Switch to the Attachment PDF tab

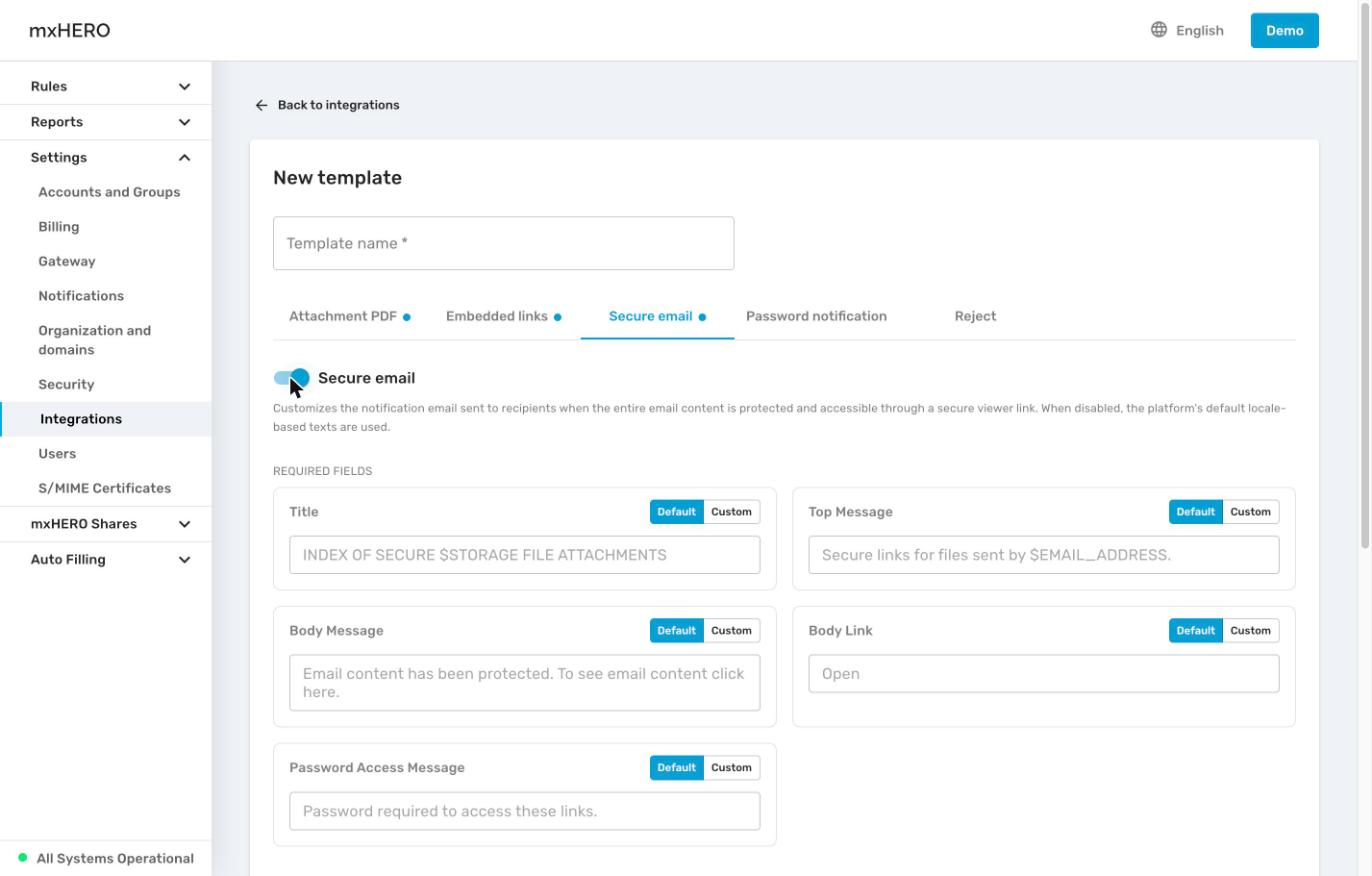[x=349, y=317]
